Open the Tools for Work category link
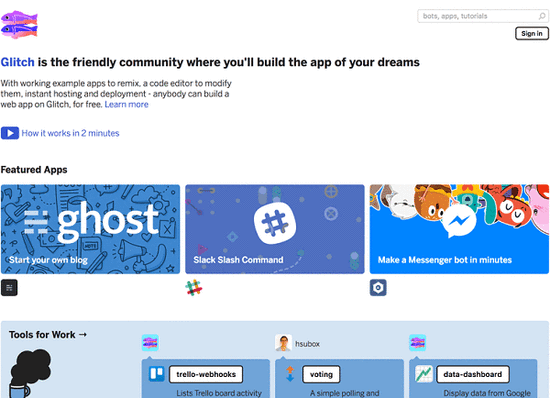Viewport: 550px width, 398px height. pos(48,335)
